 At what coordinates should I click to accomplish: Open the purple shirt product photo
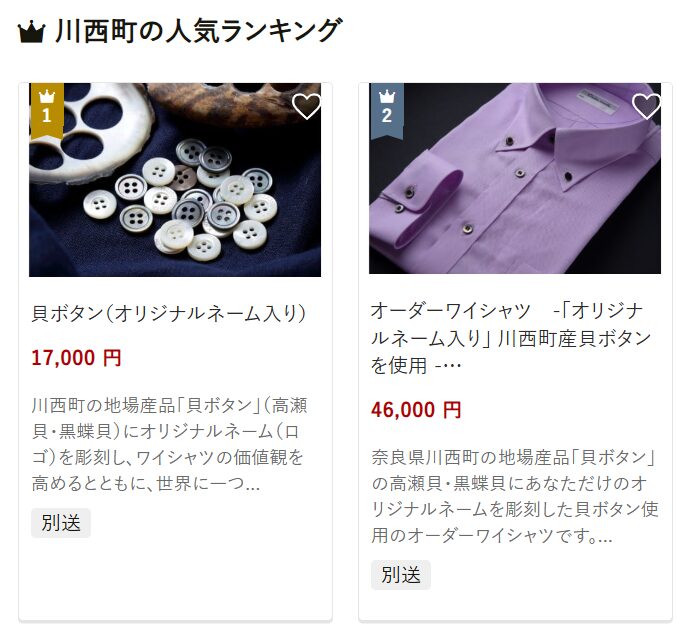point(515,179)
